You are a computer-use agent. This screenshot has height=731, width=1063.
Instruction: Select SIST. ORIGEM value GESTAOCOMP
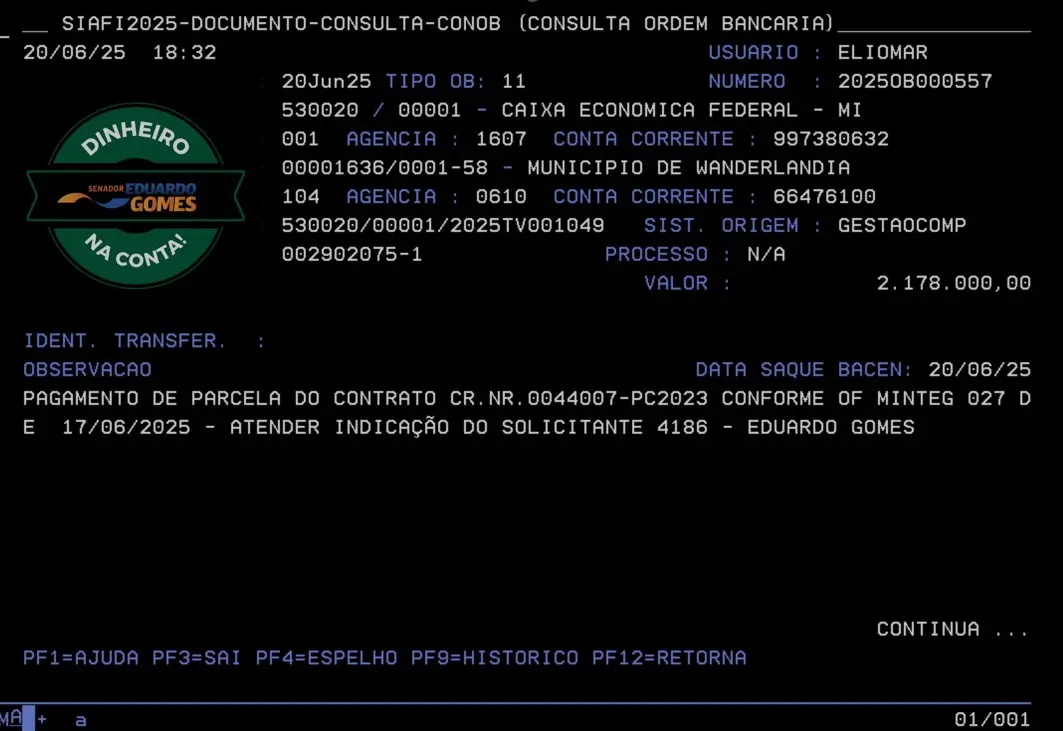[x=902, y=226]
